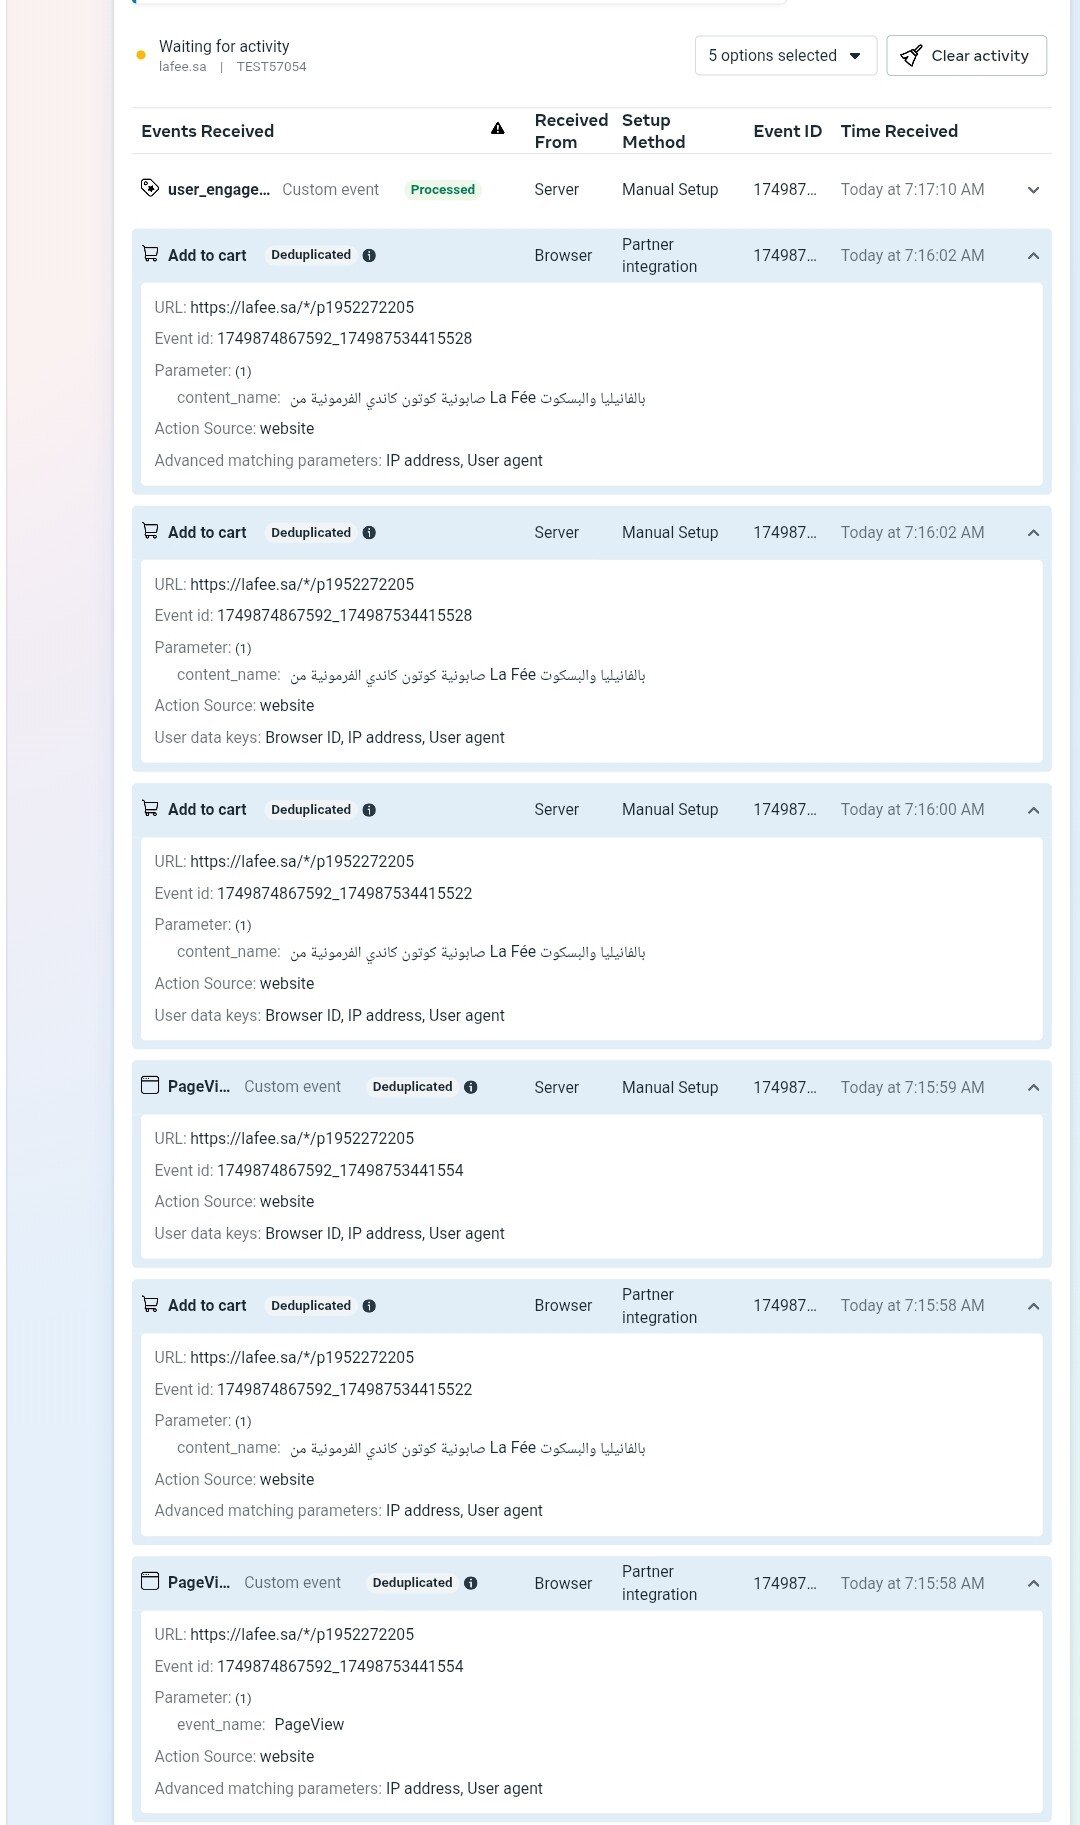Collapse the 7:16:00 AM Server Add to cart
Viewport: 1080px width, 1825px height.
(x=1033, y=810)
